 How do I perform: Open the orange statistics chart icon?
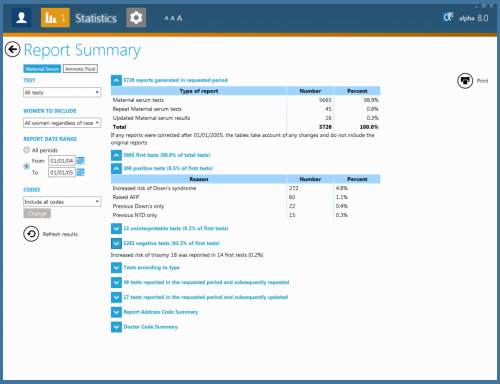55,17
